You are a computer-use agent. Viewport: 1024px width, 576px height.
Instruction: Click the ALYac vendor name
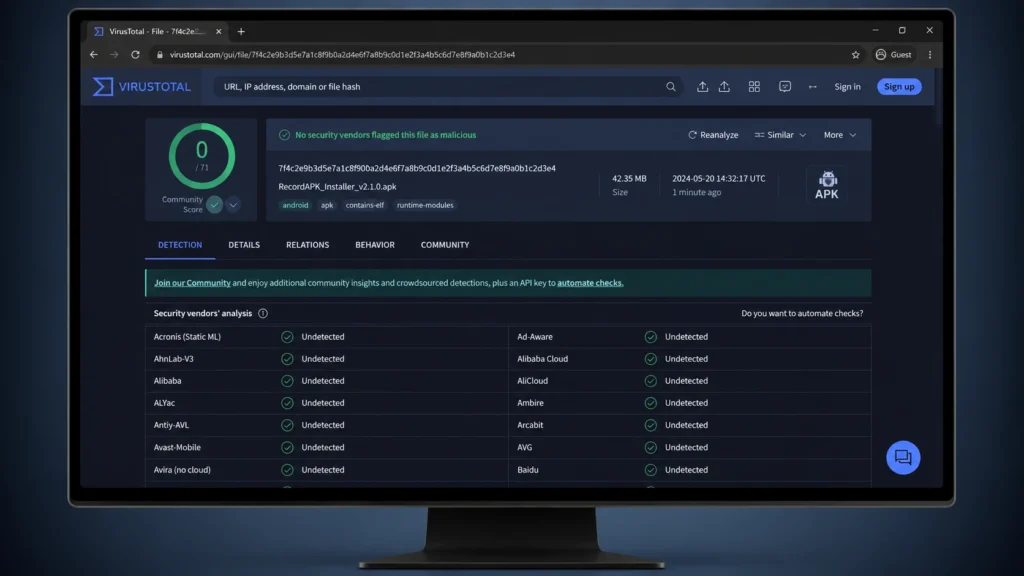tap(165, 403)
